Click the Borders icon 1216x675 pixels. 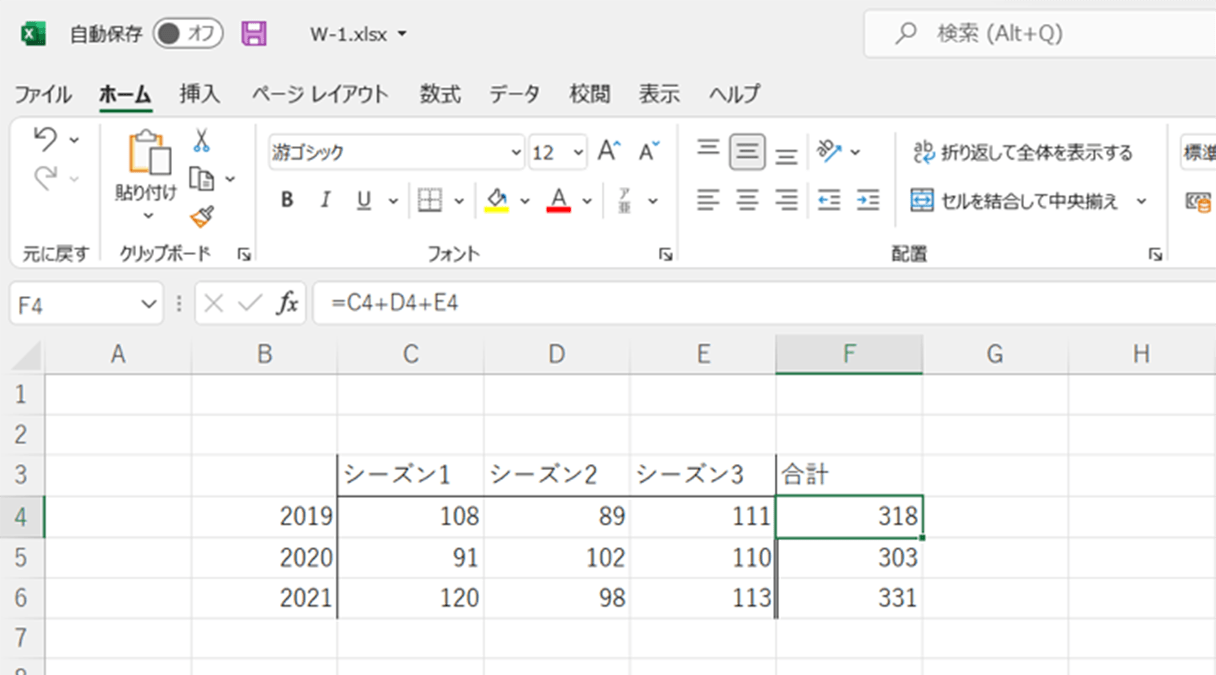tap(430, 200)
